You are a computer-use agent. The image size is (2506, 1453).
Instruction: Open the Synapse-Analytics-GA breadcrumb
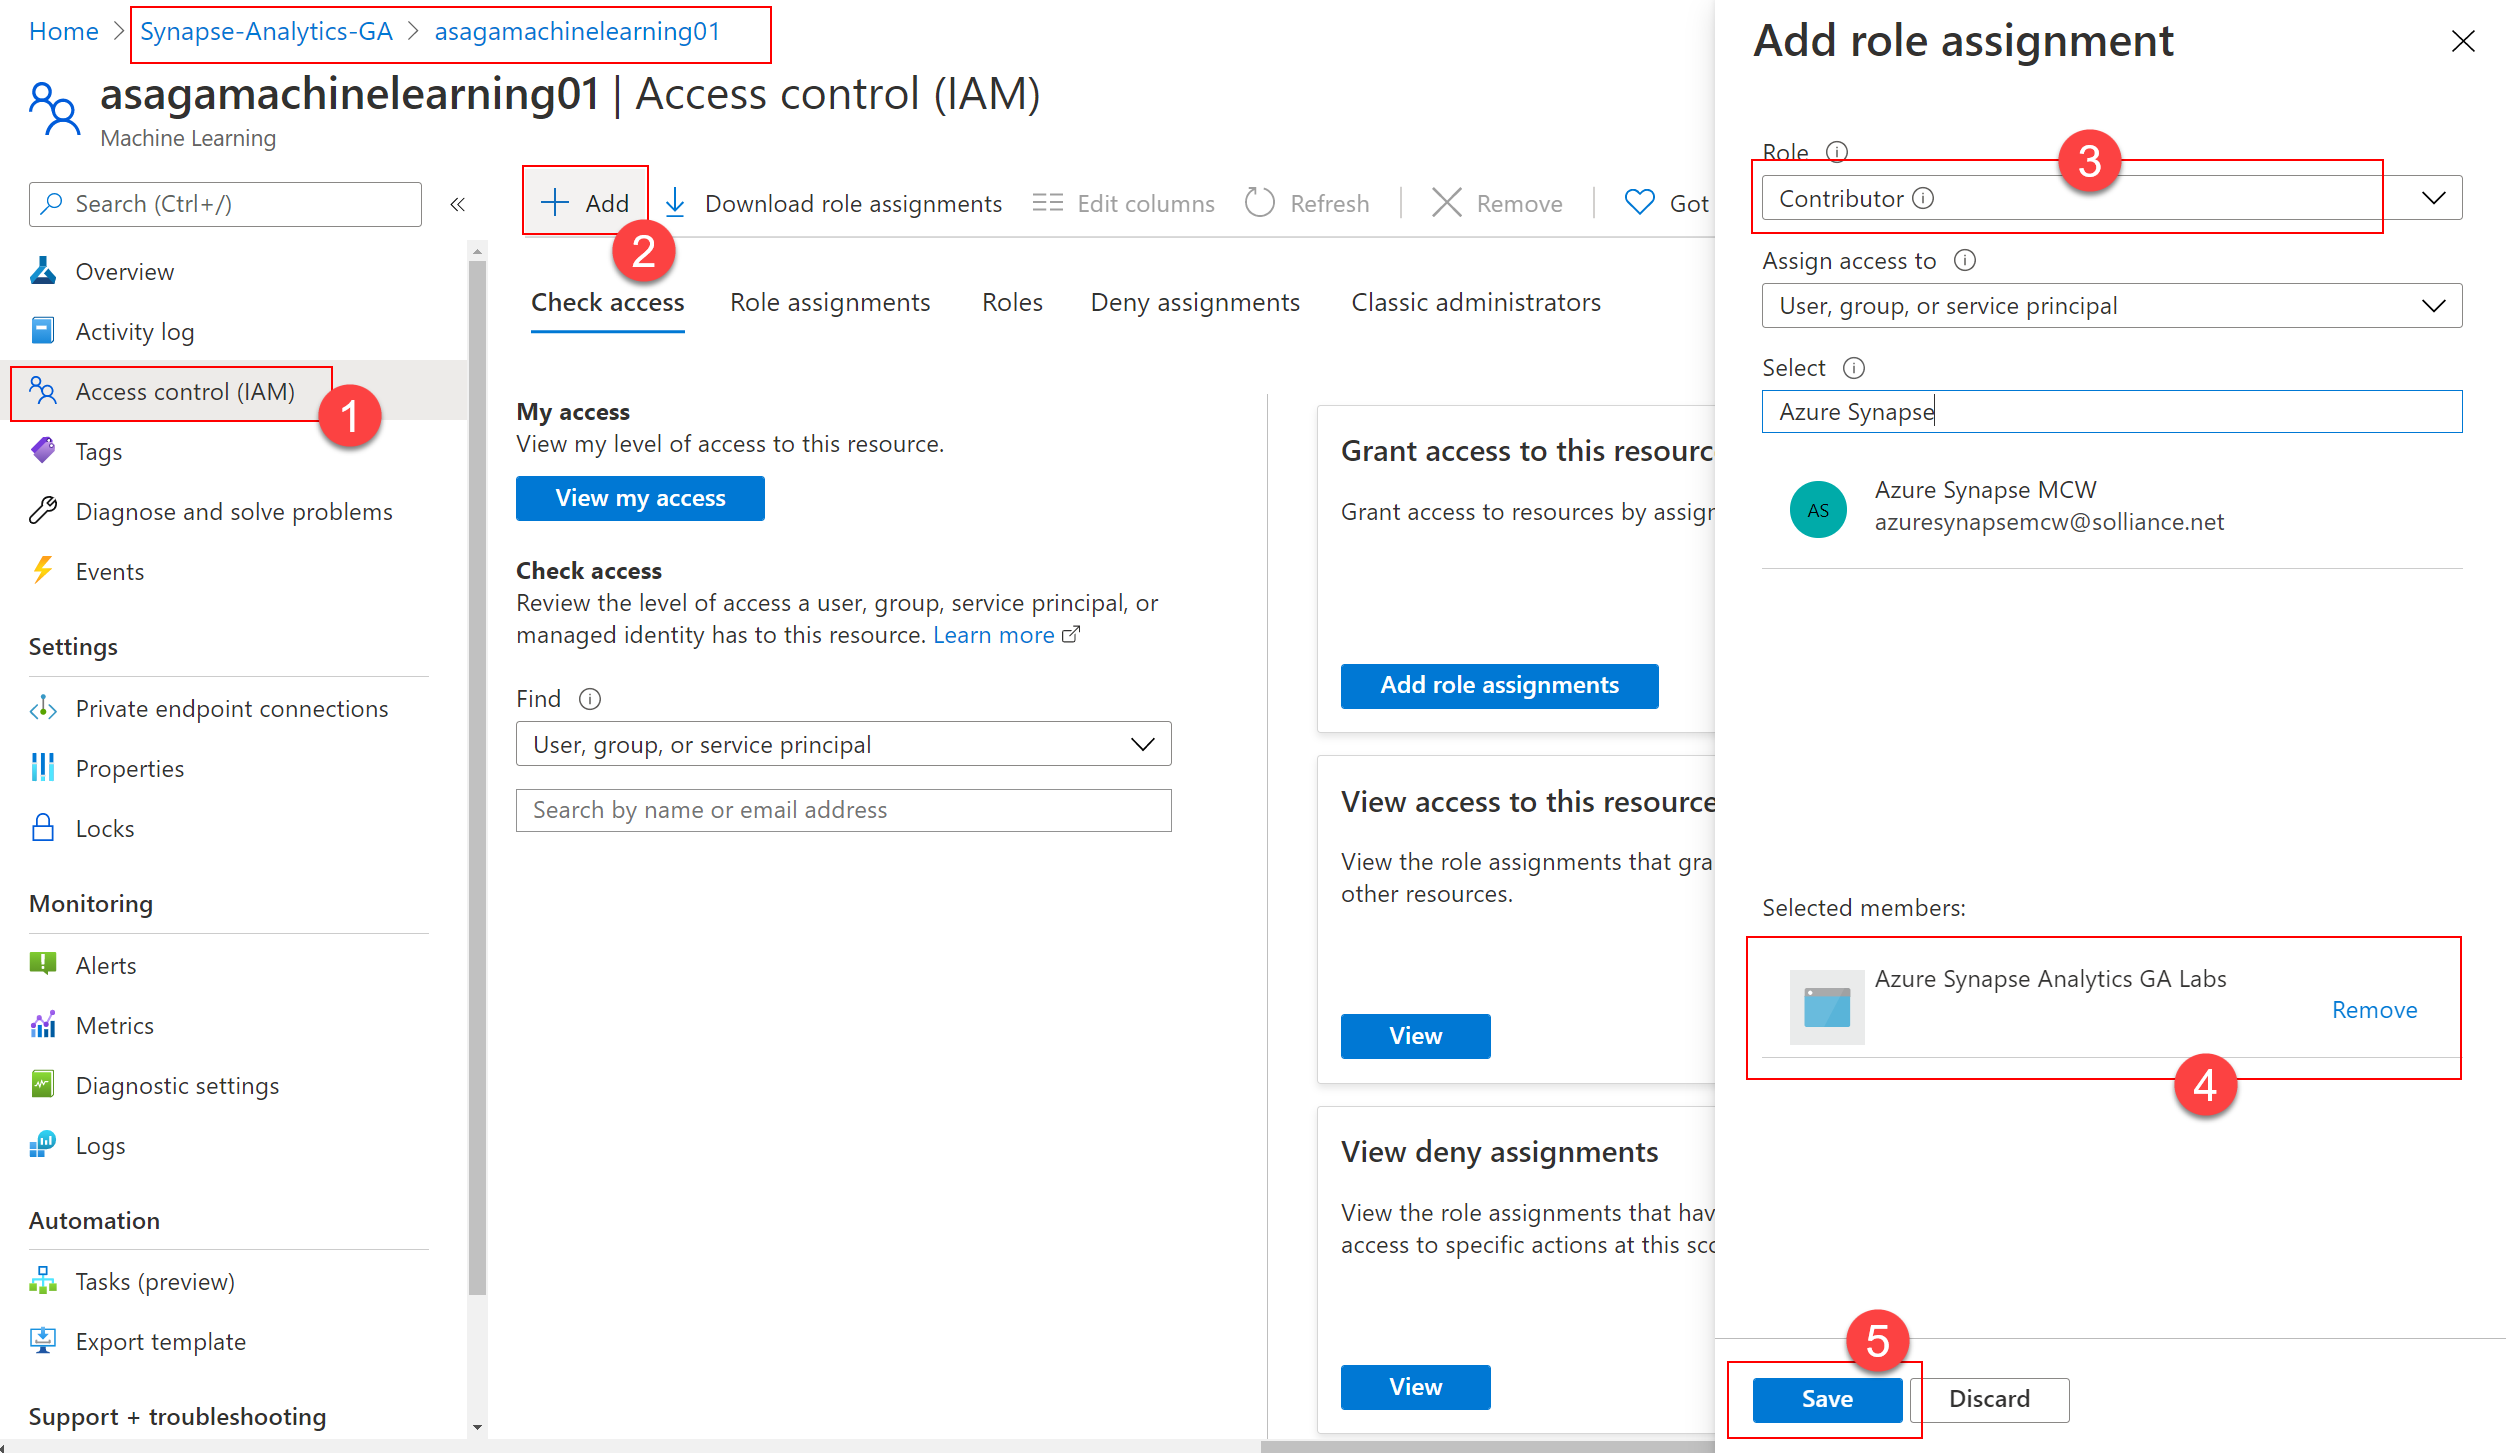pyautogui.click(x=267, y=31)
